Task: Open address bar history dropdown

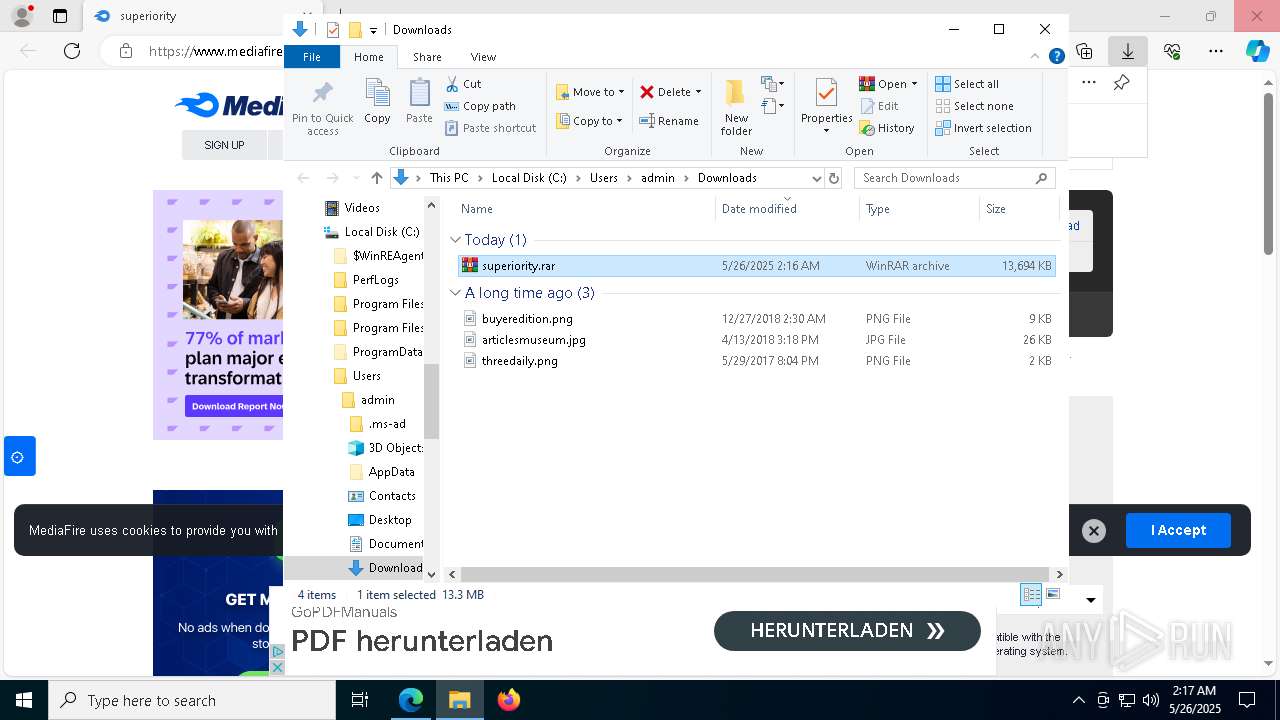Action: click(816, 178)
